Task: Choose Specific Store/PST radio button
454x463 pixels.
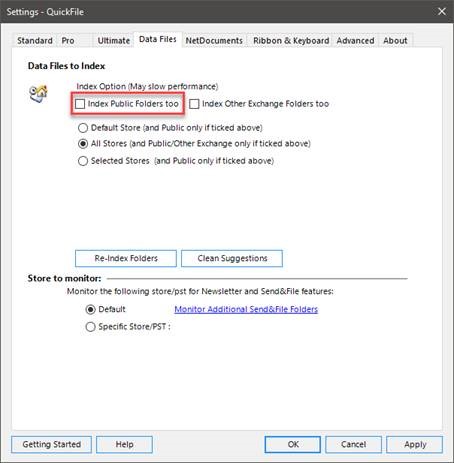Action: click(90, 327)
